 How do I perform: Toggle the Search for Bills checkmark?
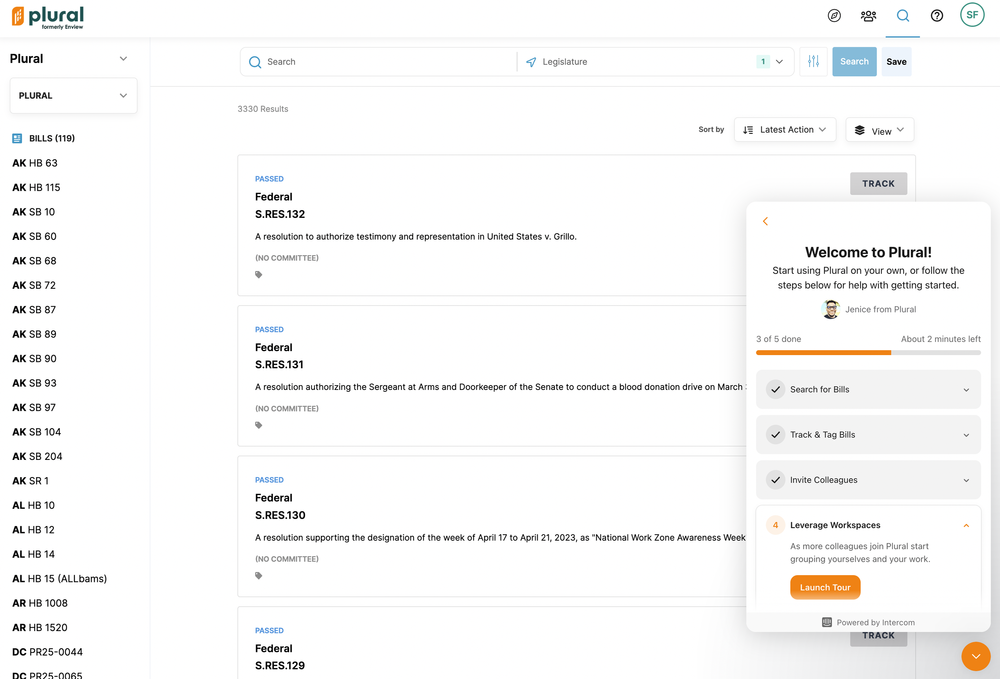point(775,390)
